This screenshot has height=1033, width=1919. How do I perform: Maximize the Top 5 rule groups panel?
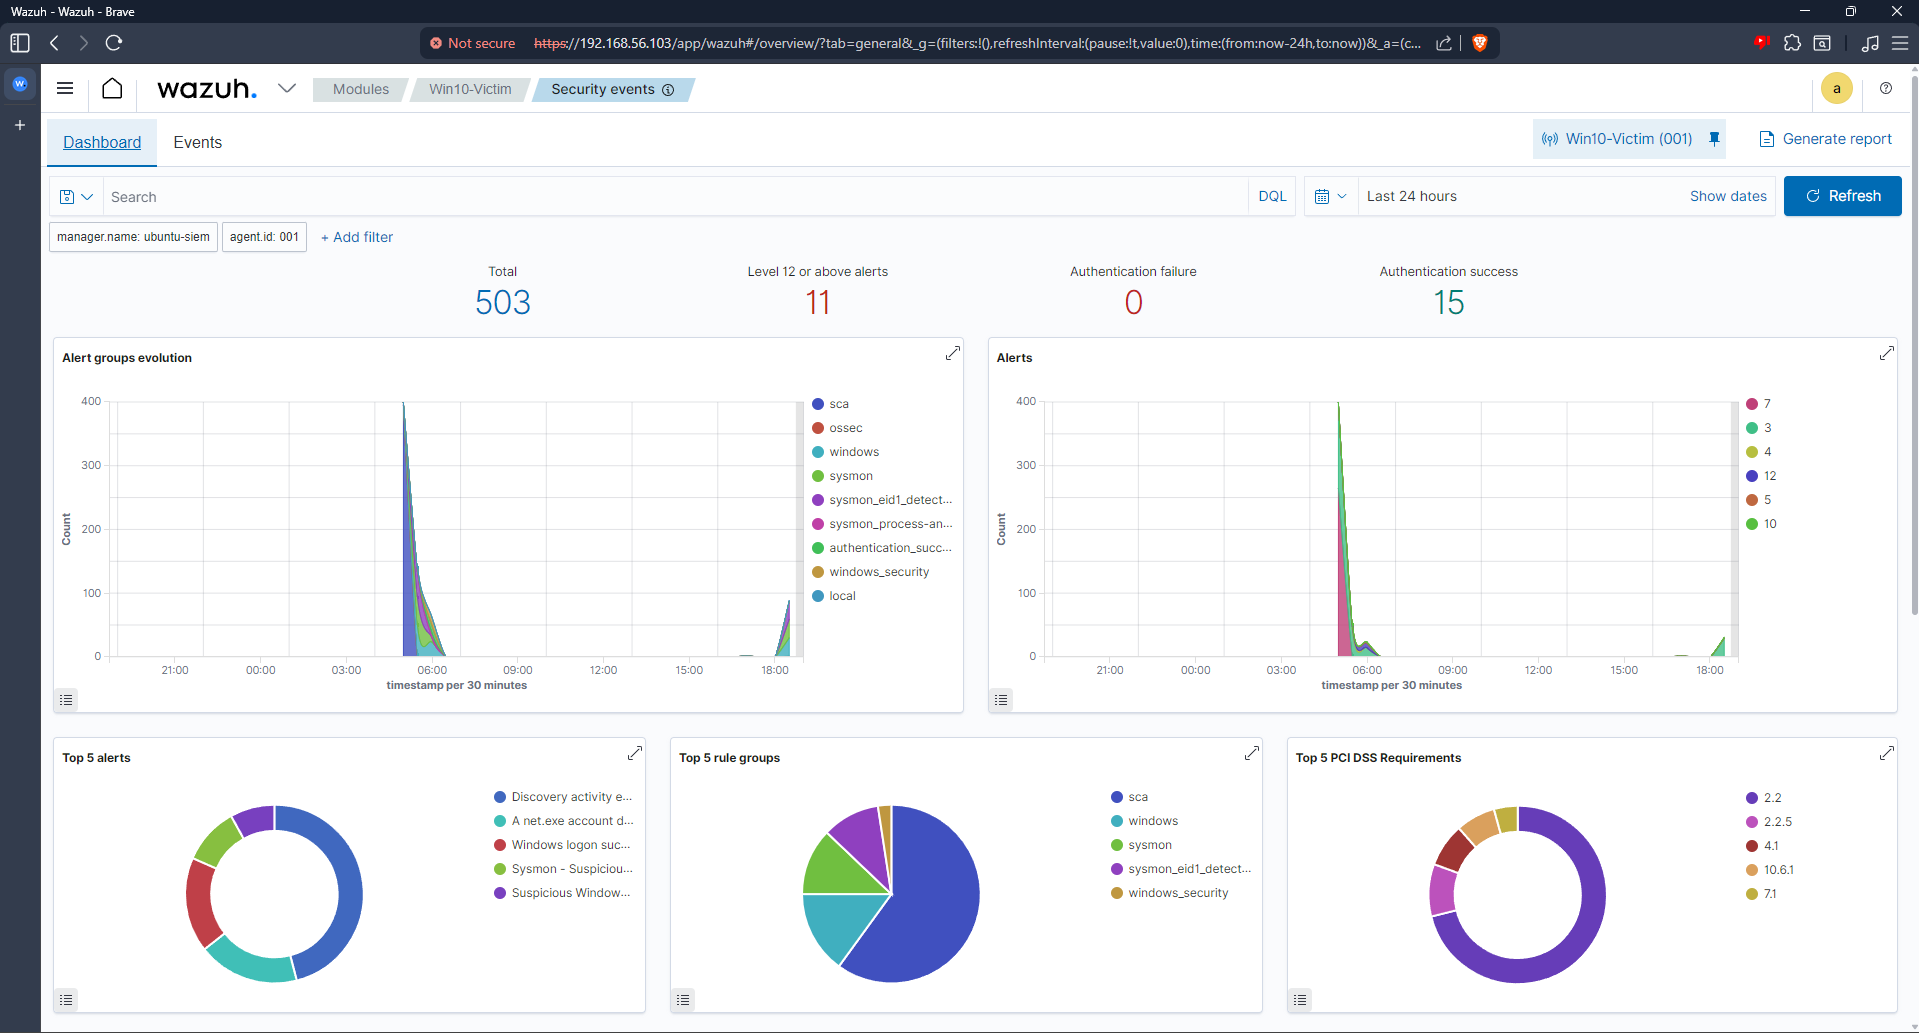1252,753
